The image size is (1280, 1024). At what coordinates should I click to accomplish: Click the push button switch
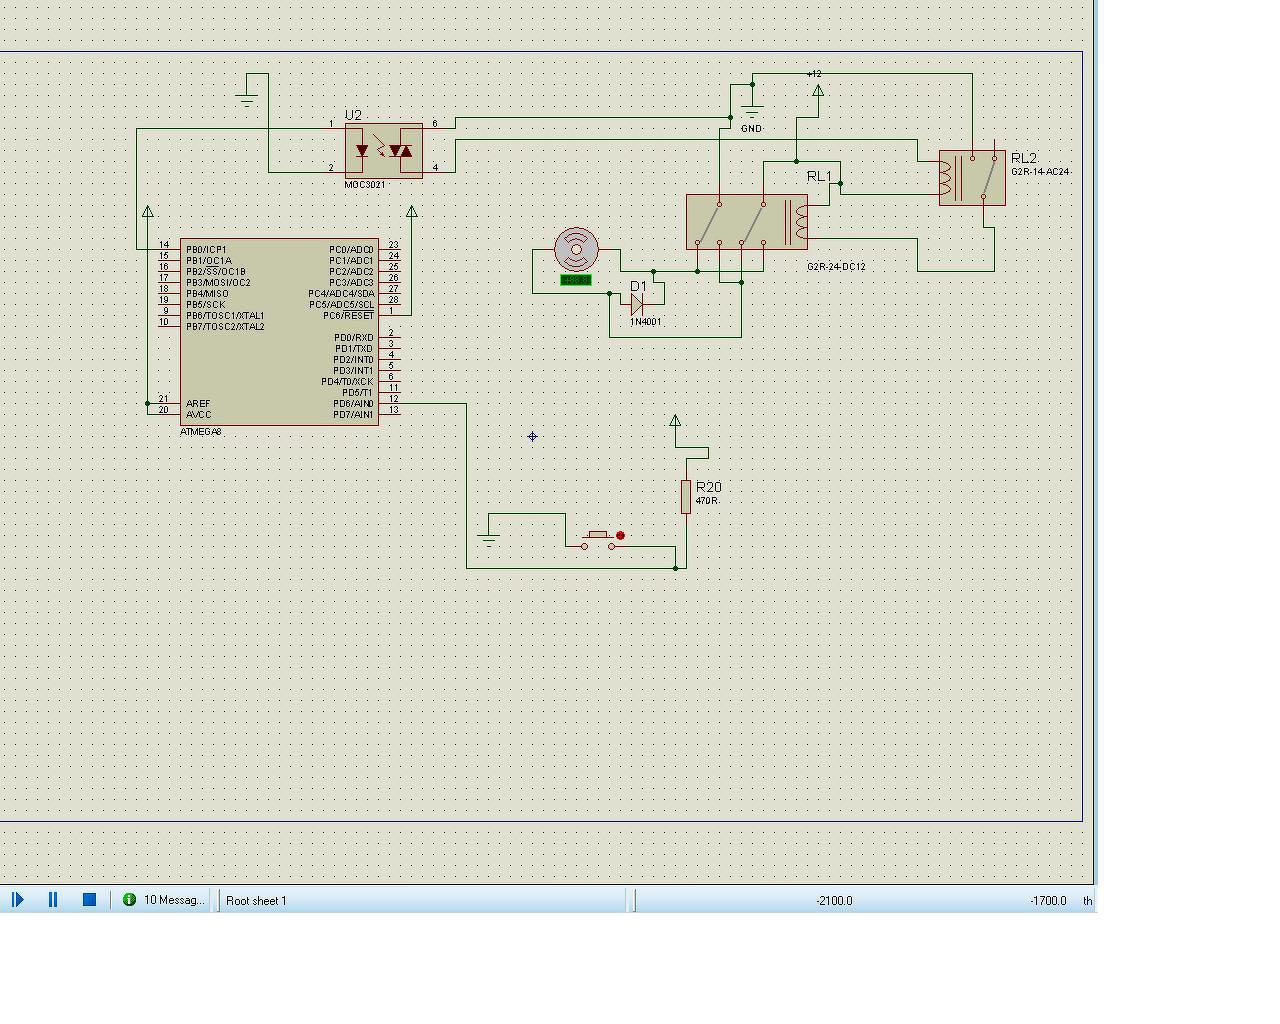pos(598,540)
